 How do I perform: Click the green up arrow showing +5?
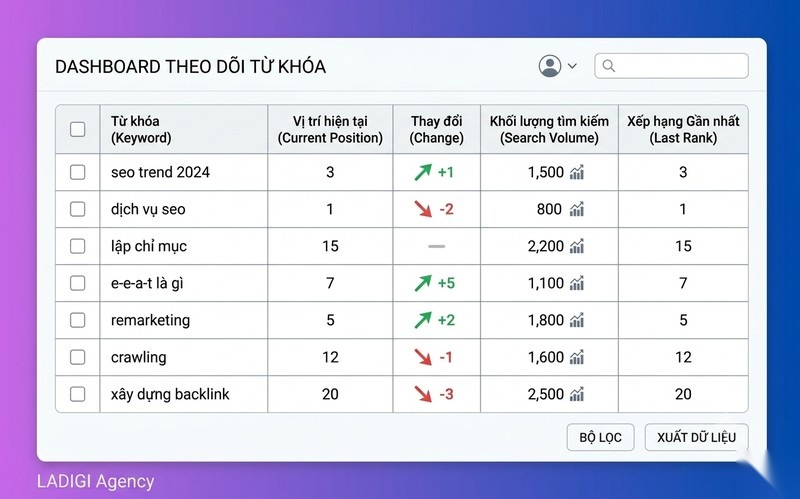(x=423, y=283)
